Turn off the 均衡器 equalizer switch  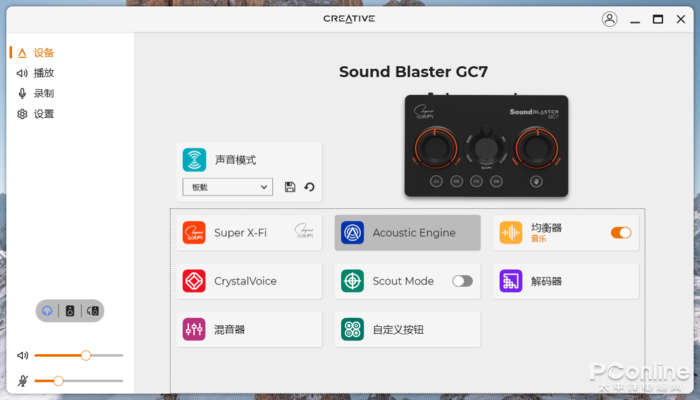pos(621,233)
